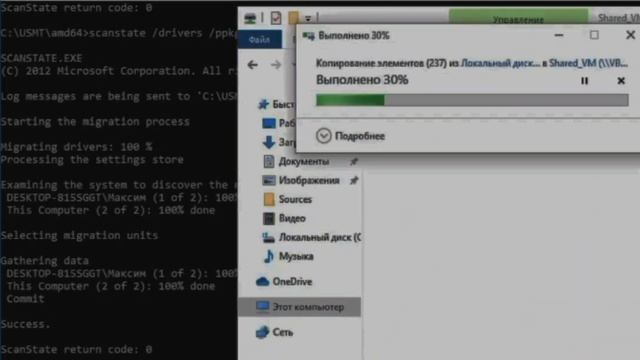Click the Документы document icon
Viewport: 640px width, 360px height.
[x=269, y=162]
